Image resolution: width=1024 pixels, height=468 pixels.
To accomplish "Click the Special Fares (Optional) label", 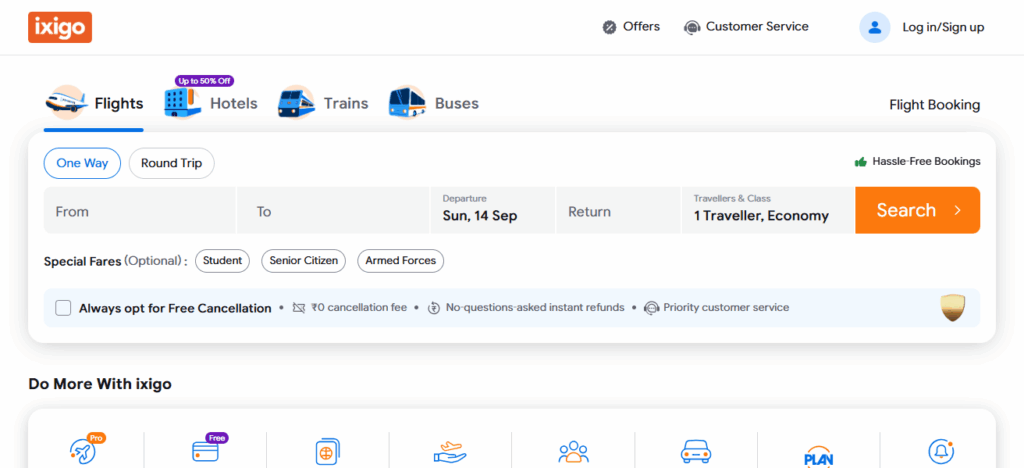I will [115, 261].
